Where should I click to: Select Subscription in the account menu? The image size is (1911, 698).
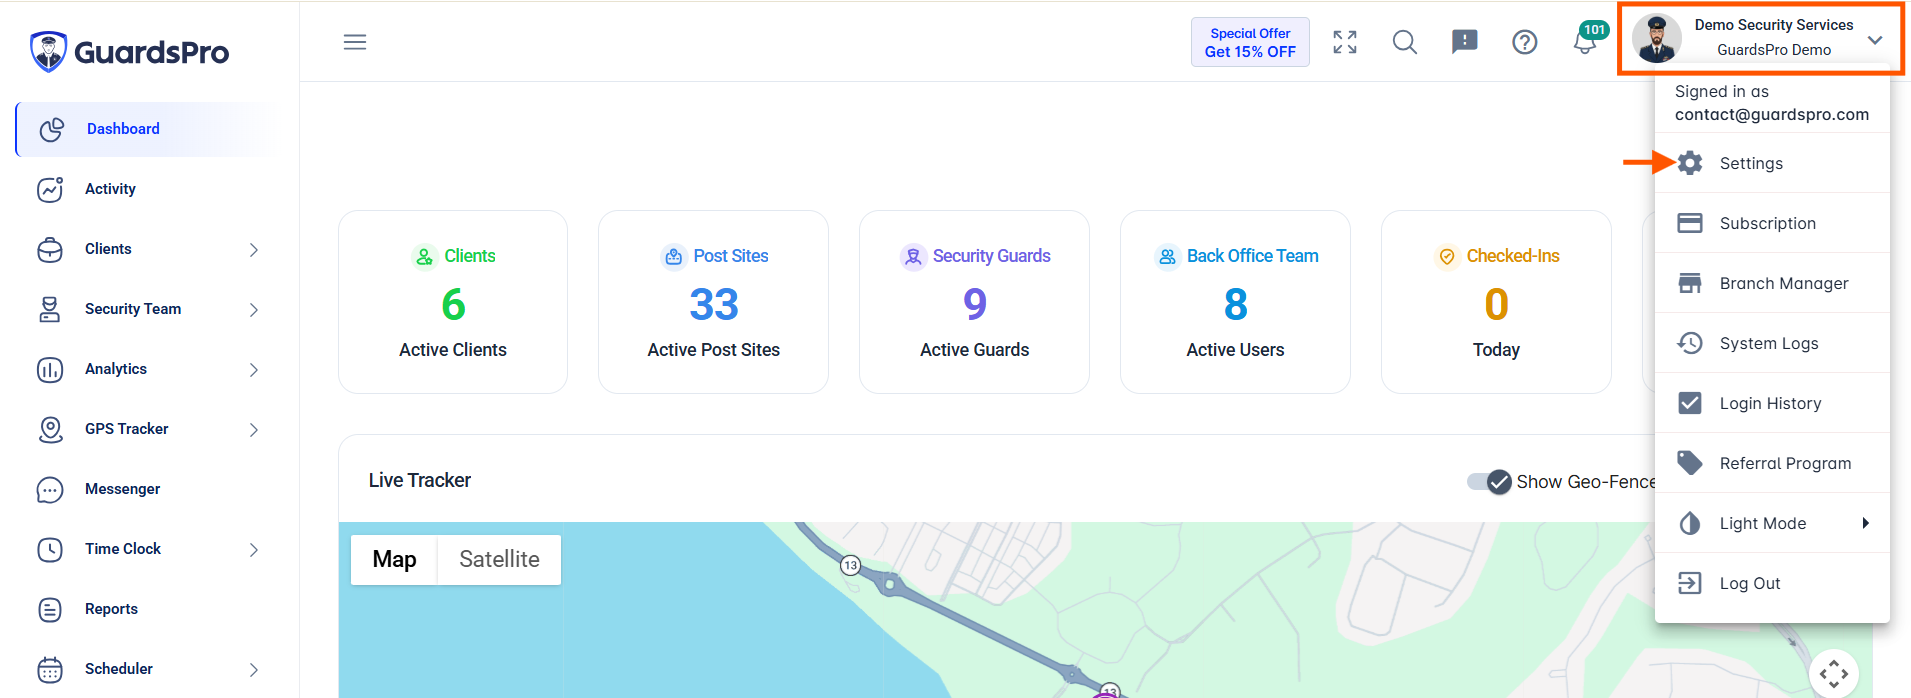1772,223
